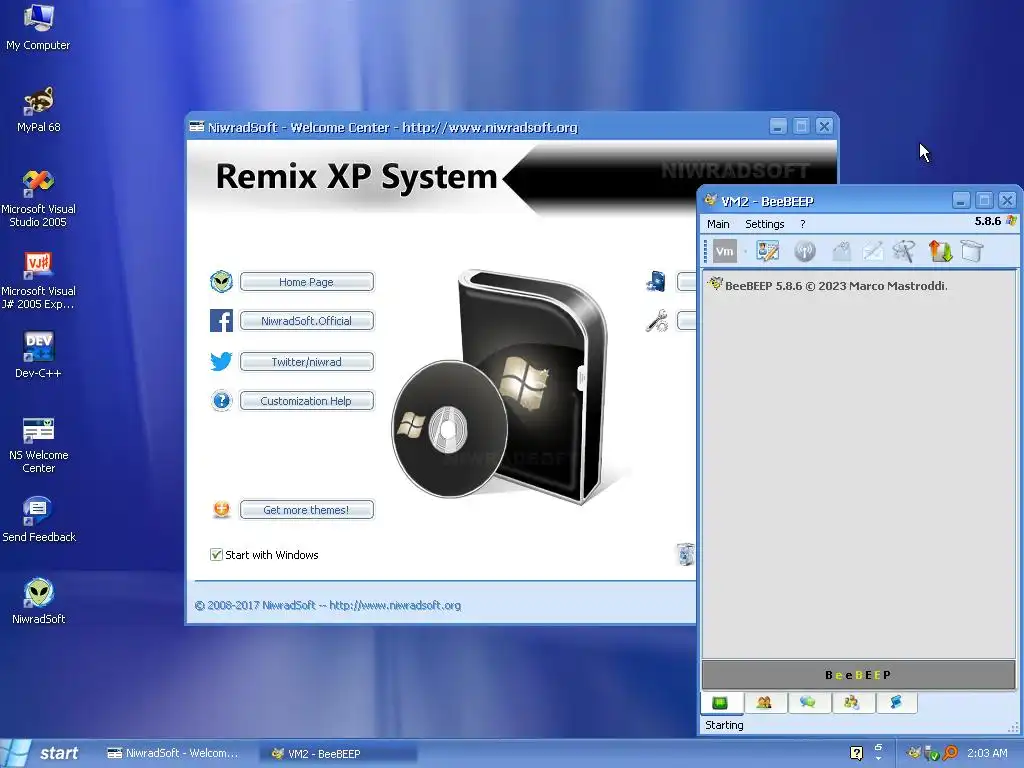
Task: Switch to the blue saved chats tab
Action: (895, 703)
